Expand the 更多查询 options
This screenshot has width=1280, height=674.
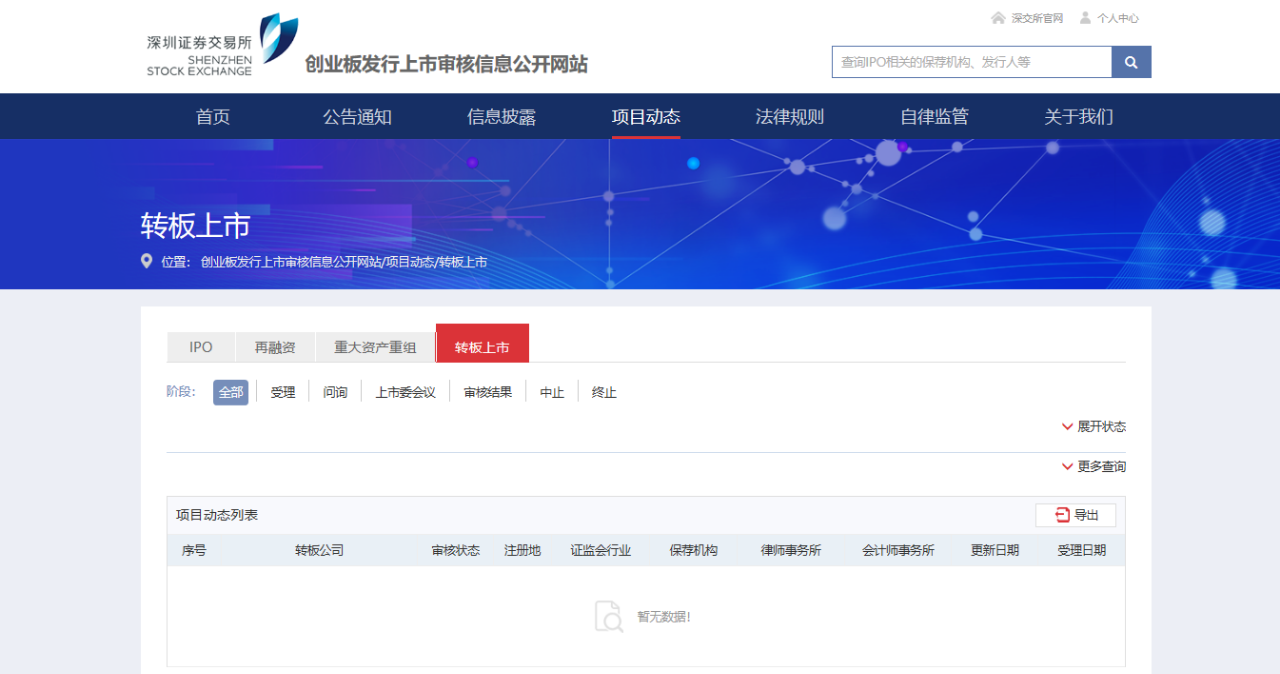pyautogui.click(x=1100, y=467)
